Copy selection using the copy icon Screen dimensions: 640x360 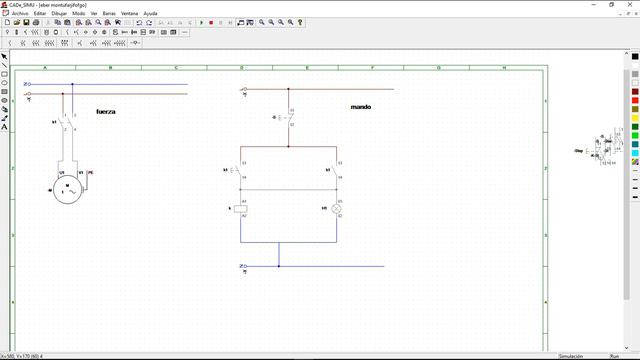click(58, 22)
